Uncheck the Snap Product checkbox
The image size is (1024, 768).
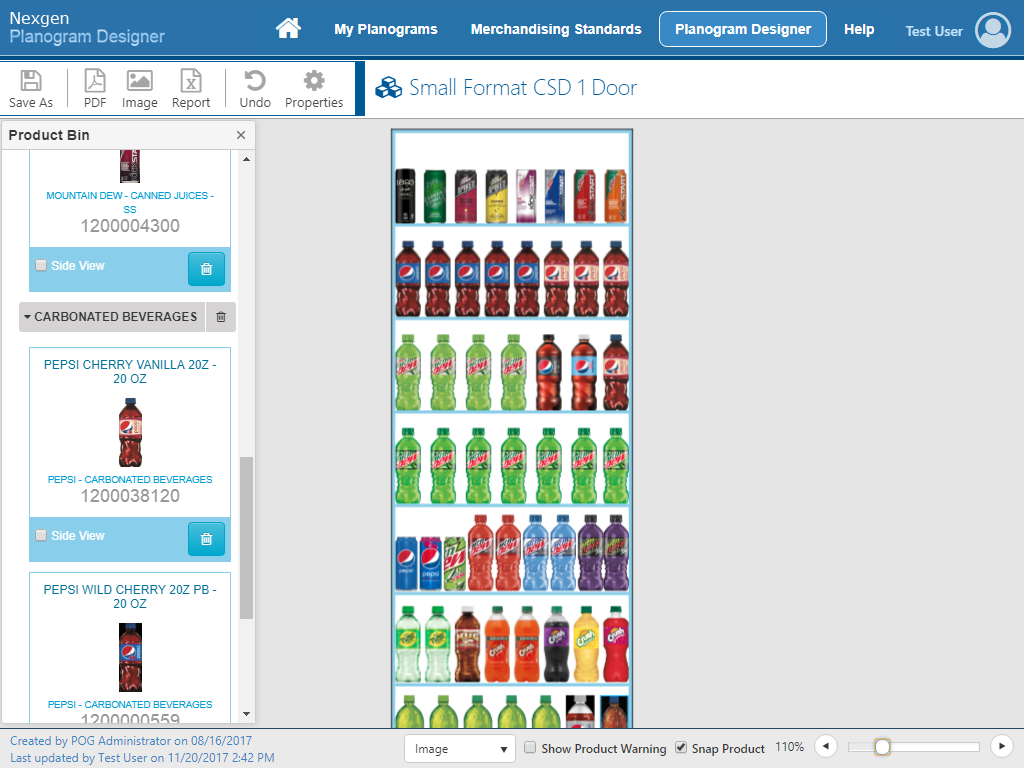coord(681,747)
